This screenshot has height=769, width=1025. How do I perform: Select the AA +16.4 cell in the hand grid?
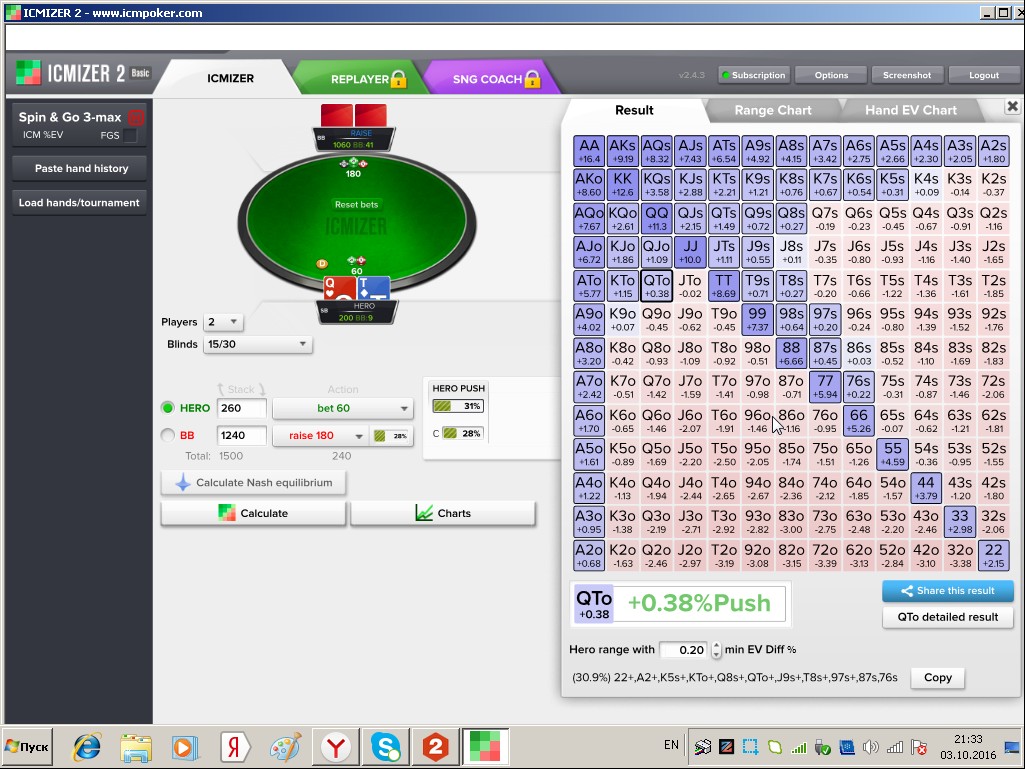(x=589, y=151)
